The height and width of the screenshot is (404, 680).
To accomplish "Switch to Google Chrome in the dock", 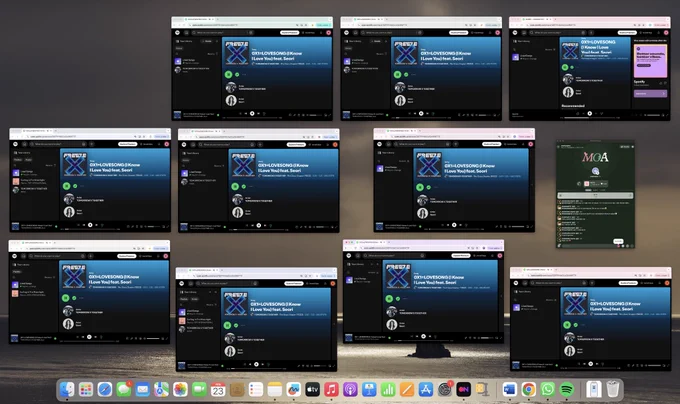I will point(528,389).
